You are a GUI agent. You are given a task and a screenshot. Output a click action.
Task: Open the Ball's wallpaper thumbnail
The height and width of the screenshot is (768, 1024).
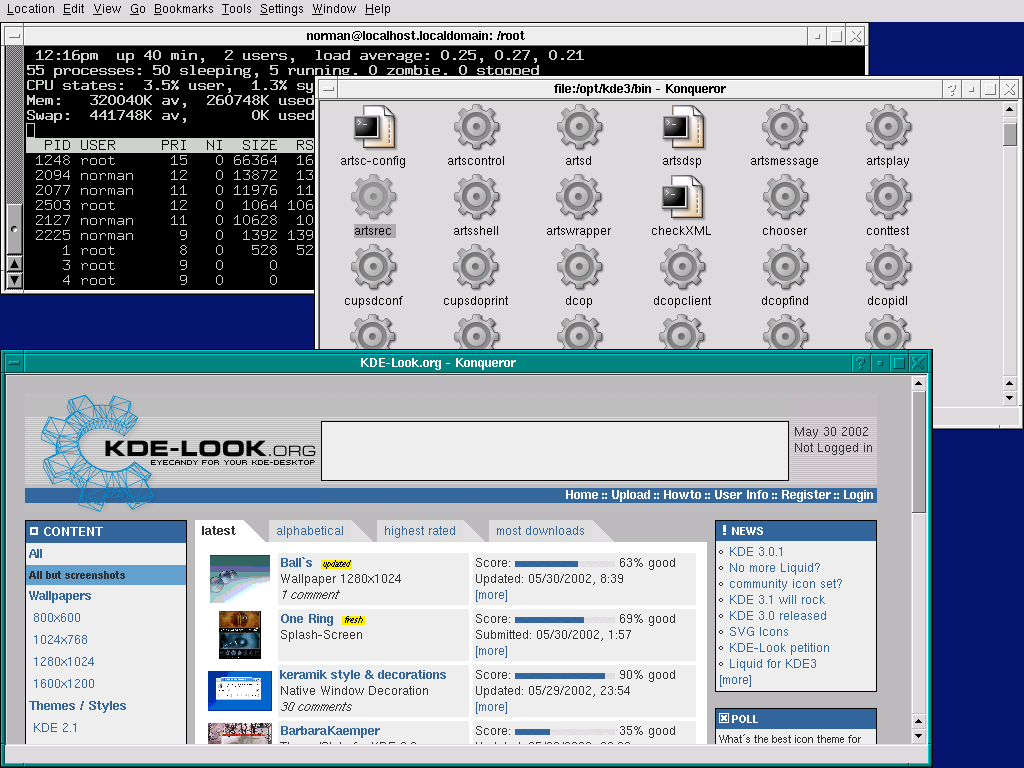pyautogui.click(x=240, y=579)
